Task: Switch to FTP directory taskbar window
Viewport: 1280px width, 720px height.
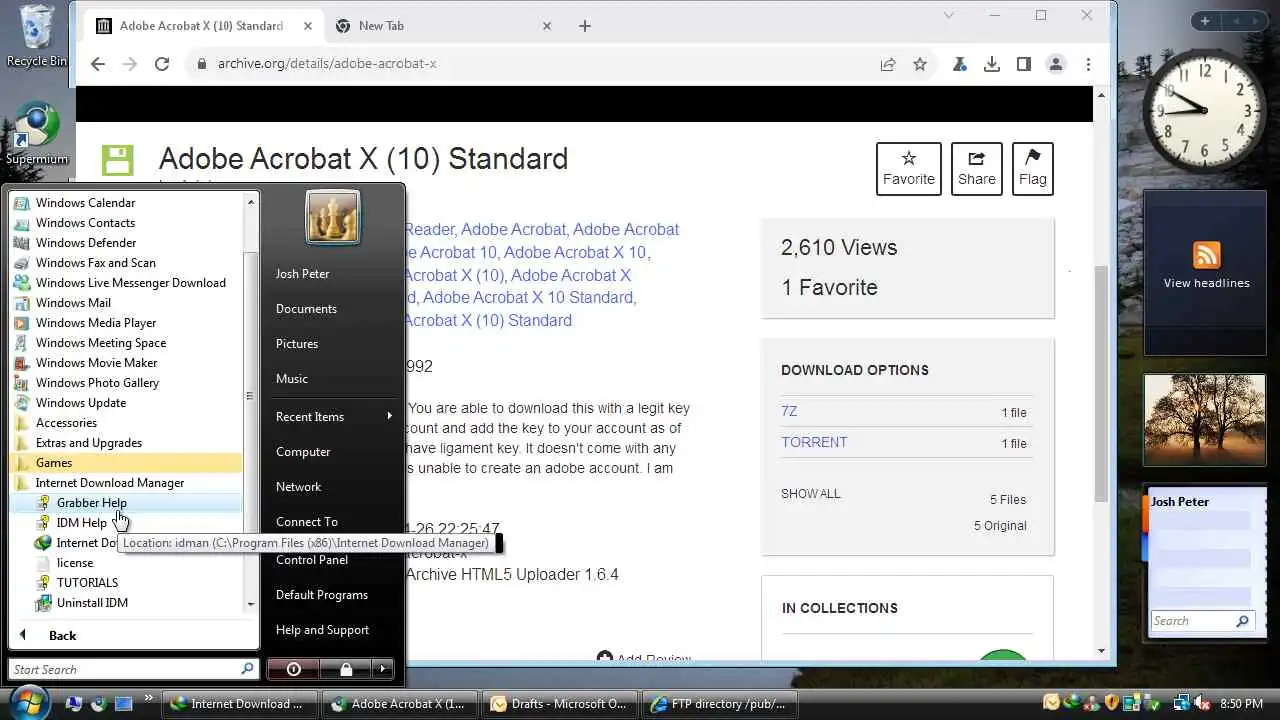Action: point(718,704)
